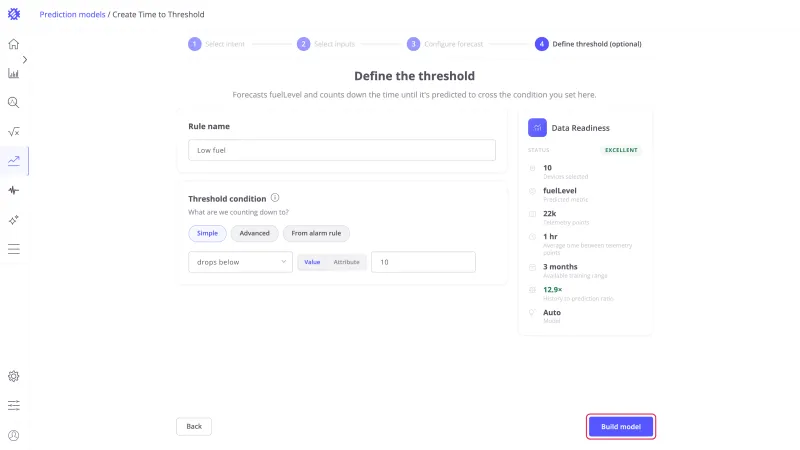Click the Back button
Viewport: 800px width, 450px height.
click(x=194, y=427)
